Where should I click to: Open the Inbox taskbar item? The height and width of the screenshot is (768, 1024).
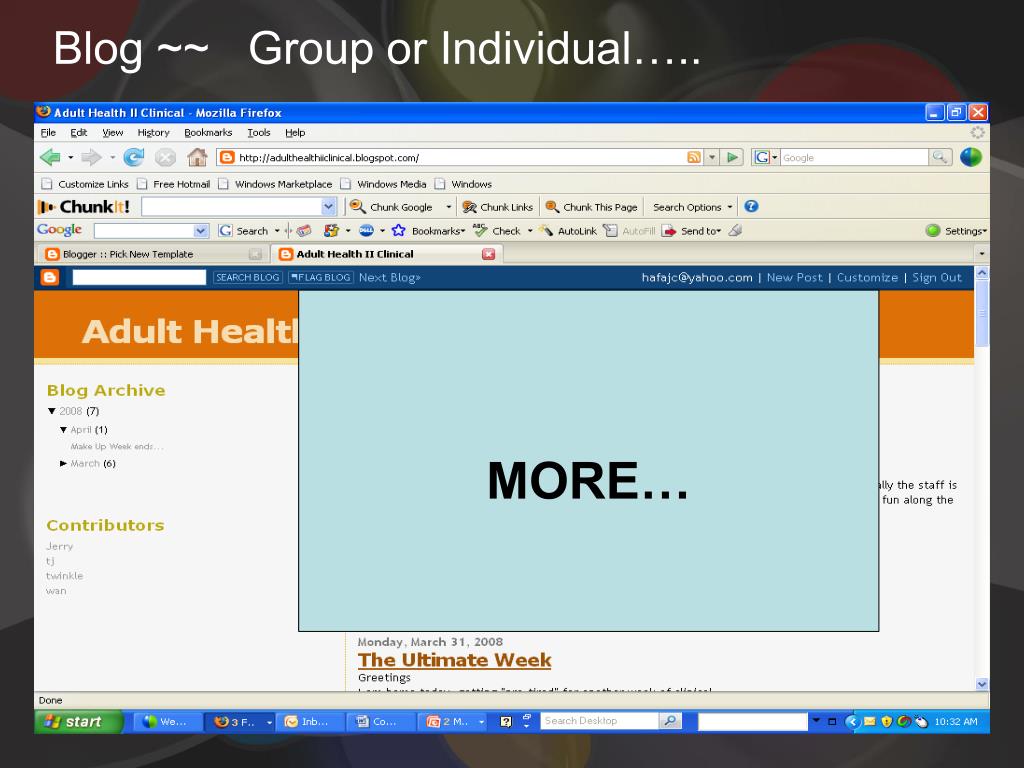pyautogui.click(x=312, y=722)
